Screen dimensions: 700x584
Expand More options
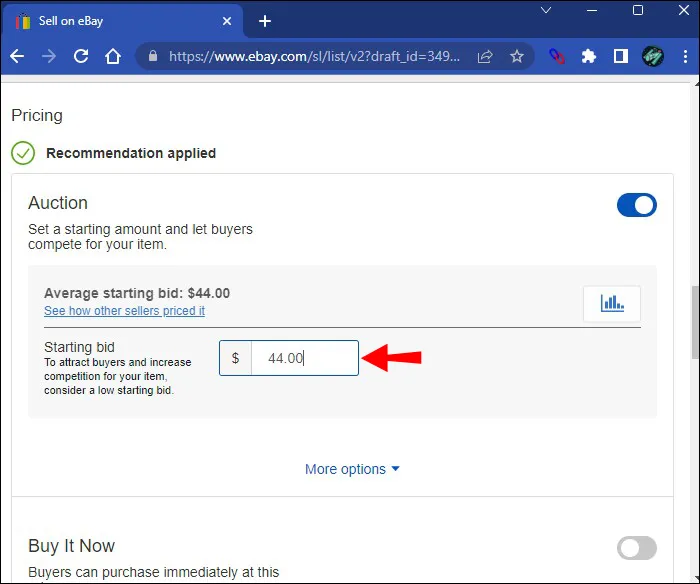tap(352, 469)
